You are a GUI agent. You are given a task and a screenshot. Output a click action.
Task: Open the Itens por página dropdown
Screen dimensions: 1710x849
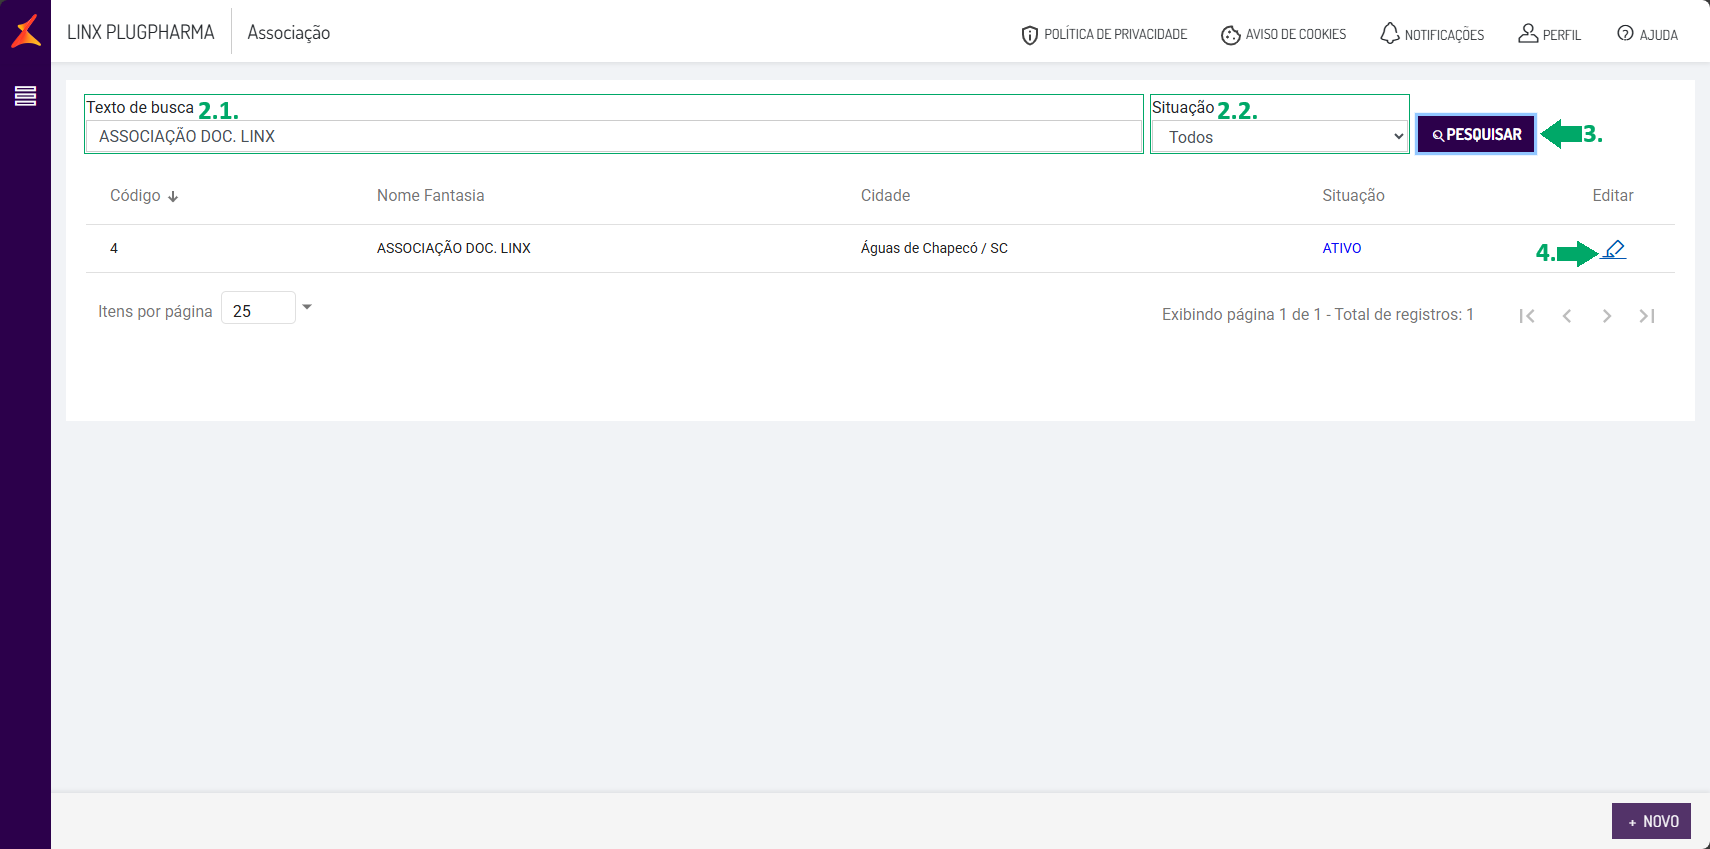pos(267,309)
